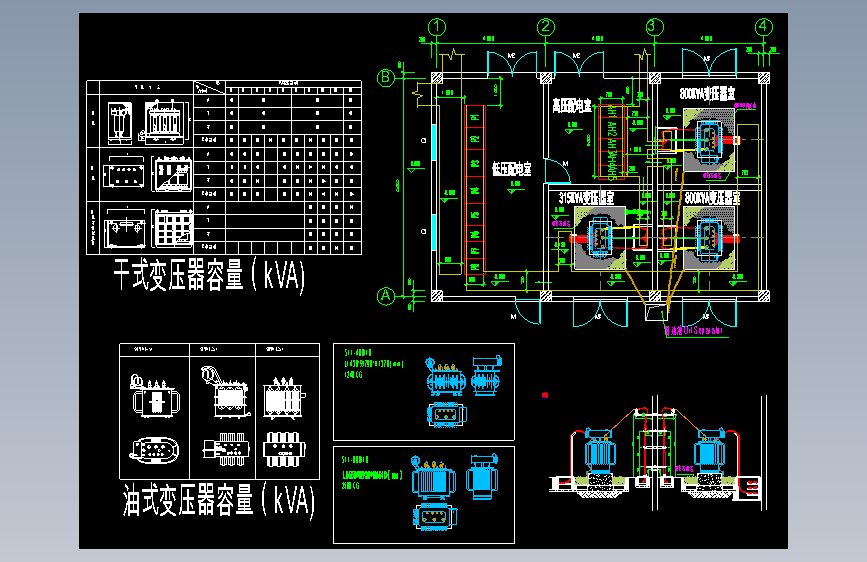Screen dimensions: 867x562
Task: Select low-voltage panel cell P8
Action: coord(475,267)
